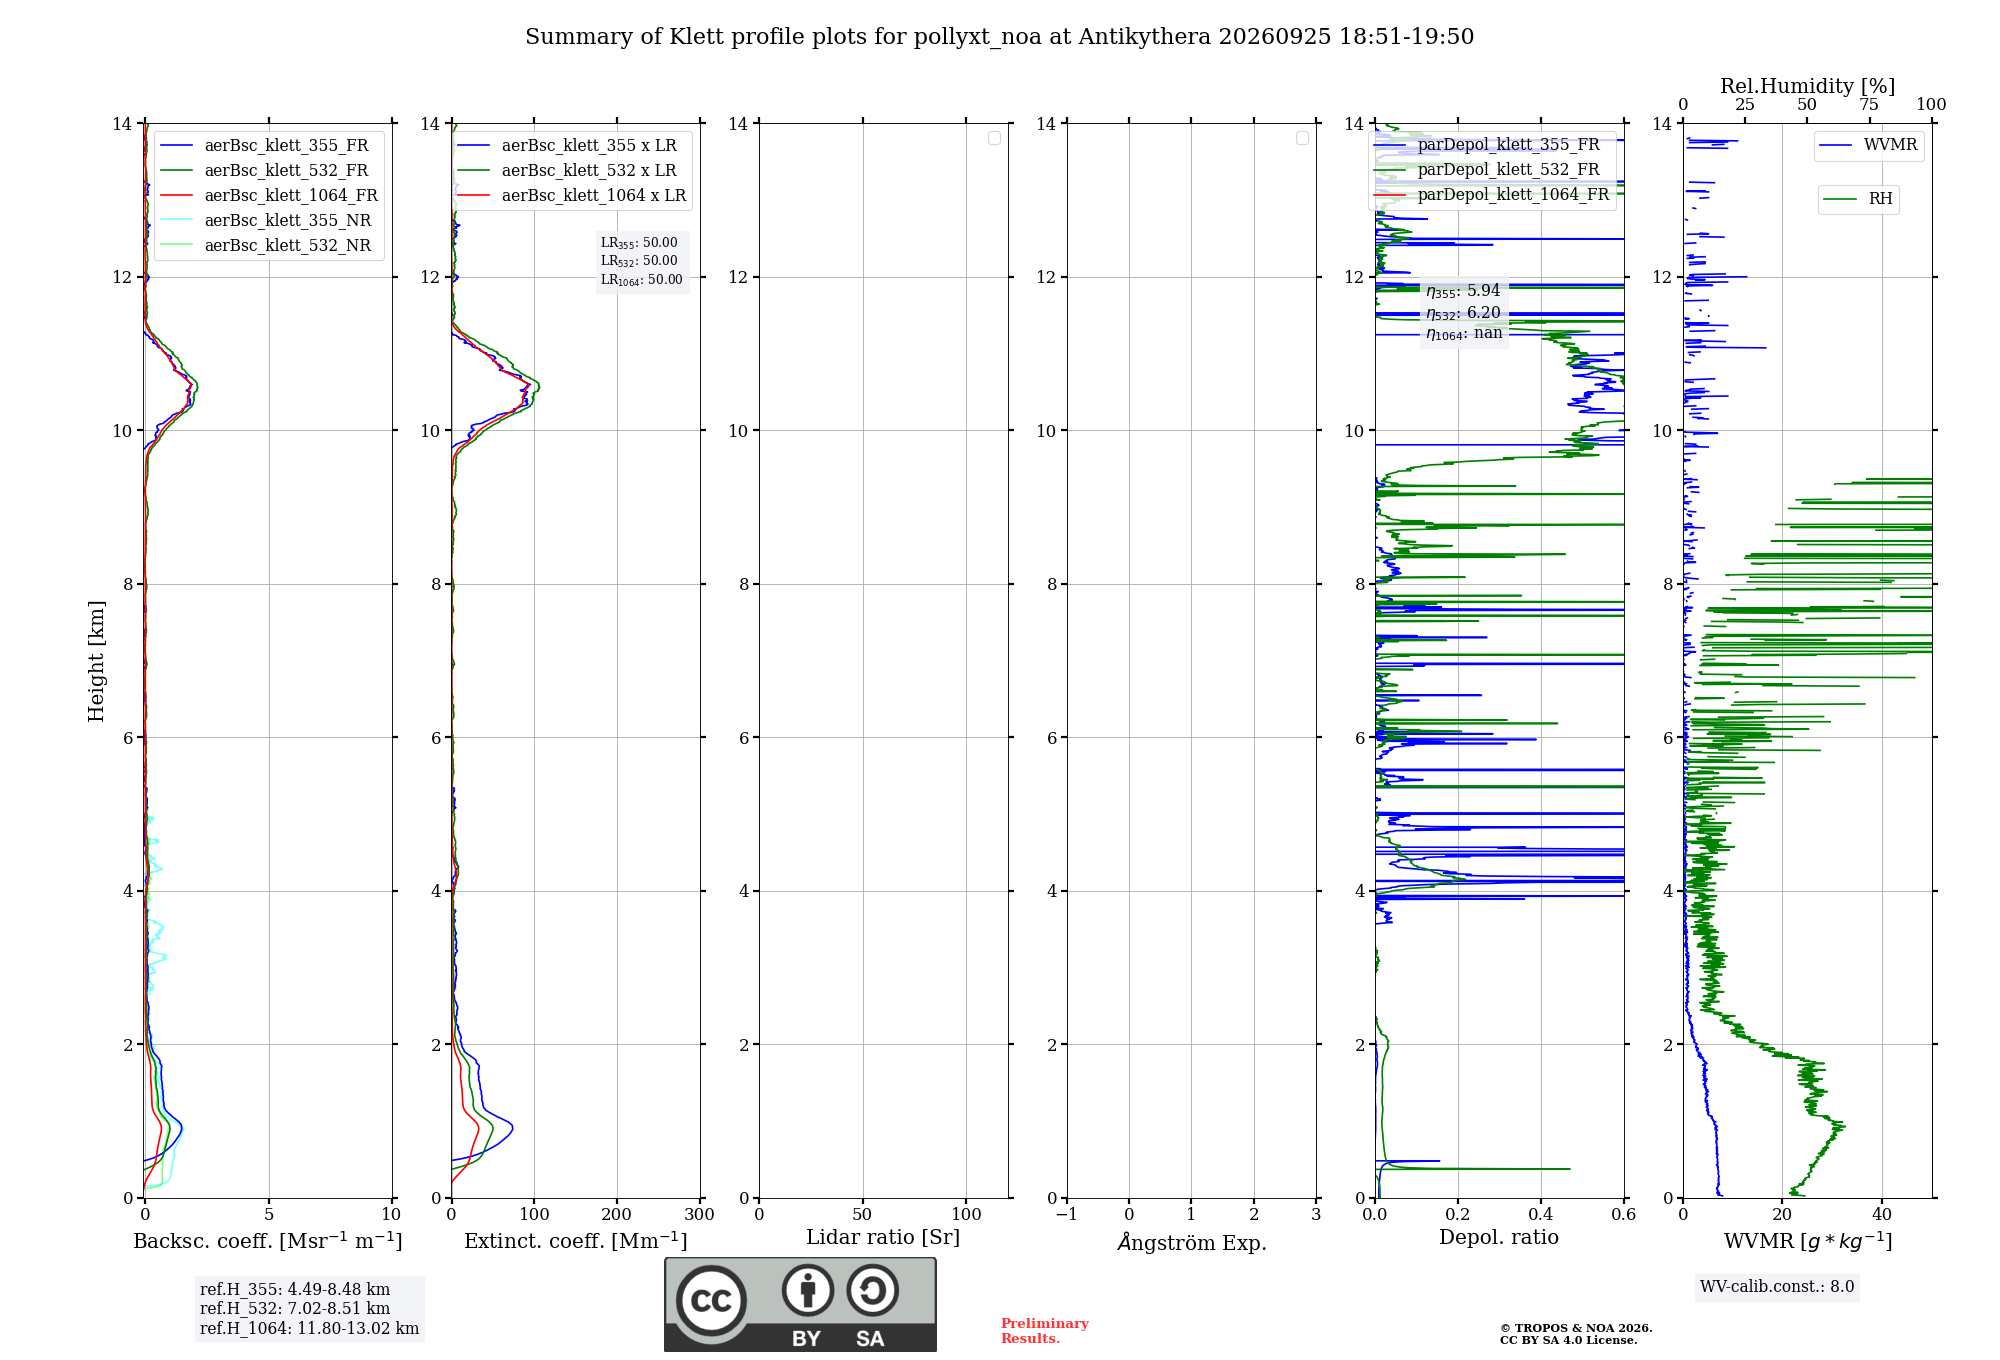Click aerBsc_klett_355_NR legend entry
This screenshot has height=1360, width=2000.
click(268, 220)
